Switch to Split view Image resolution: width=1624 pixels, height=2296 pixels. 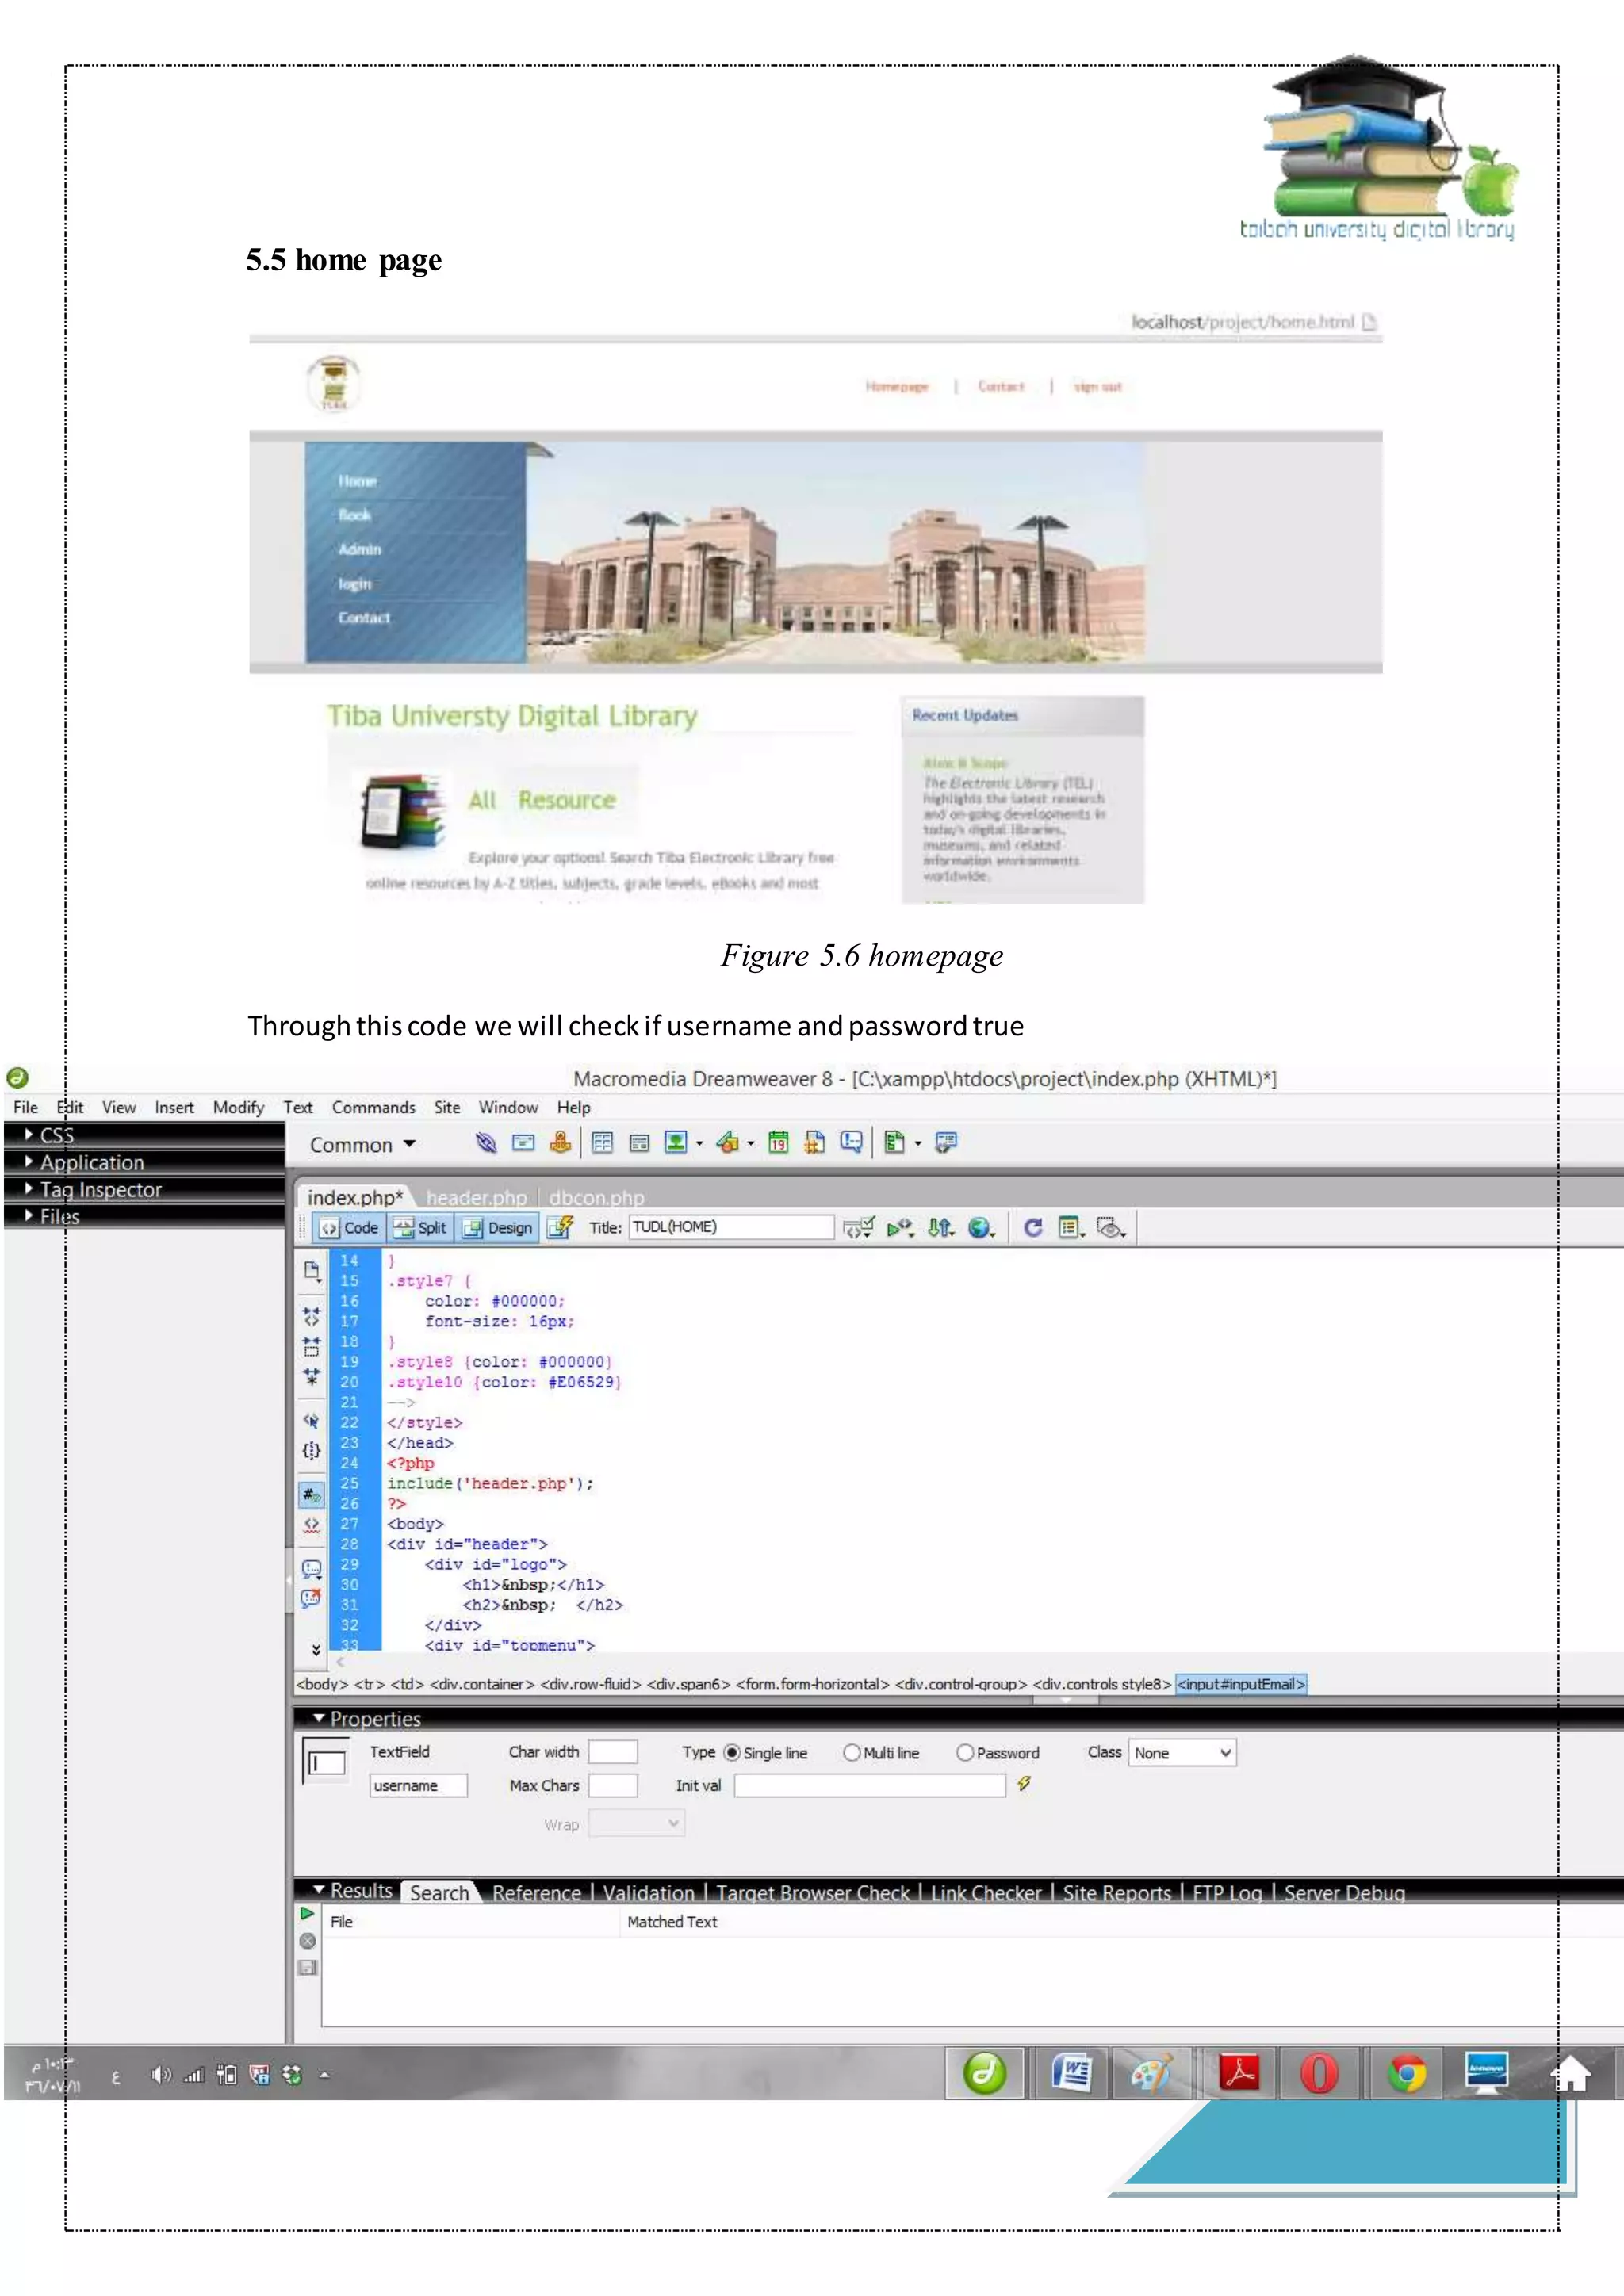click(420, 1227)
